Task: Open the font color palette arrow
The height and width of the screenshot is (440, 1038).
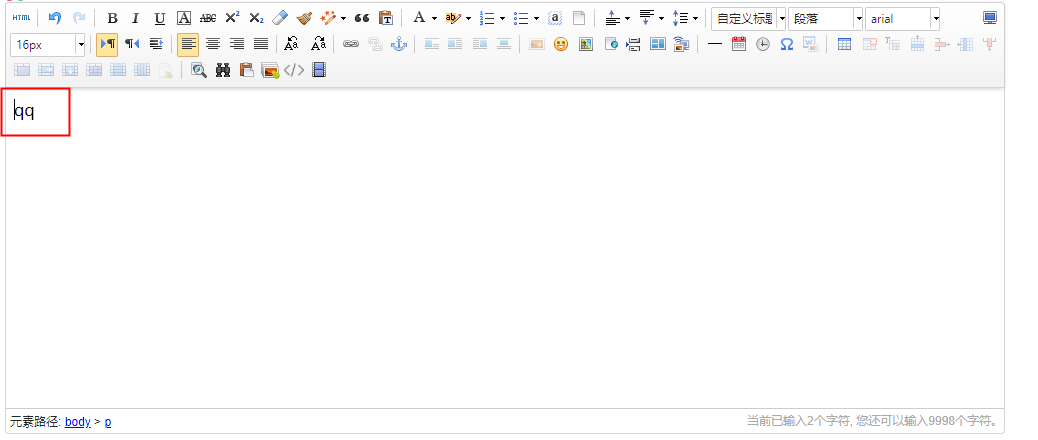Action: [434, 19]
